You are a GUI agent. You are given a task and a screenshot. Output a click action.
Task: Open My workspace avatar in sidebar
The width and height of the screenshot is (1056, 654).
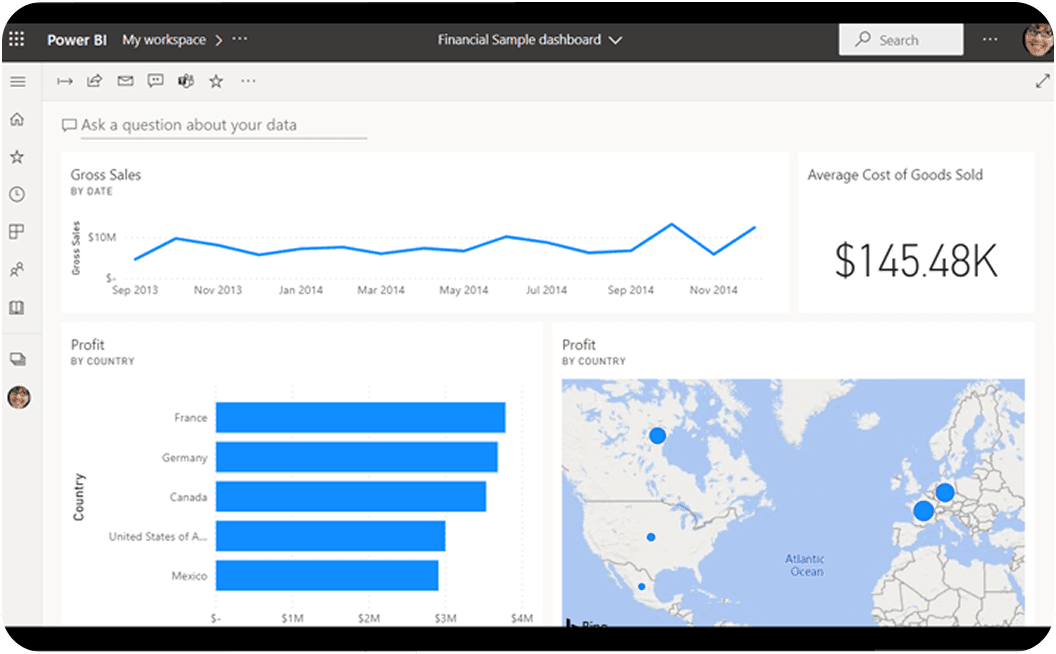(x=19, y=397)
